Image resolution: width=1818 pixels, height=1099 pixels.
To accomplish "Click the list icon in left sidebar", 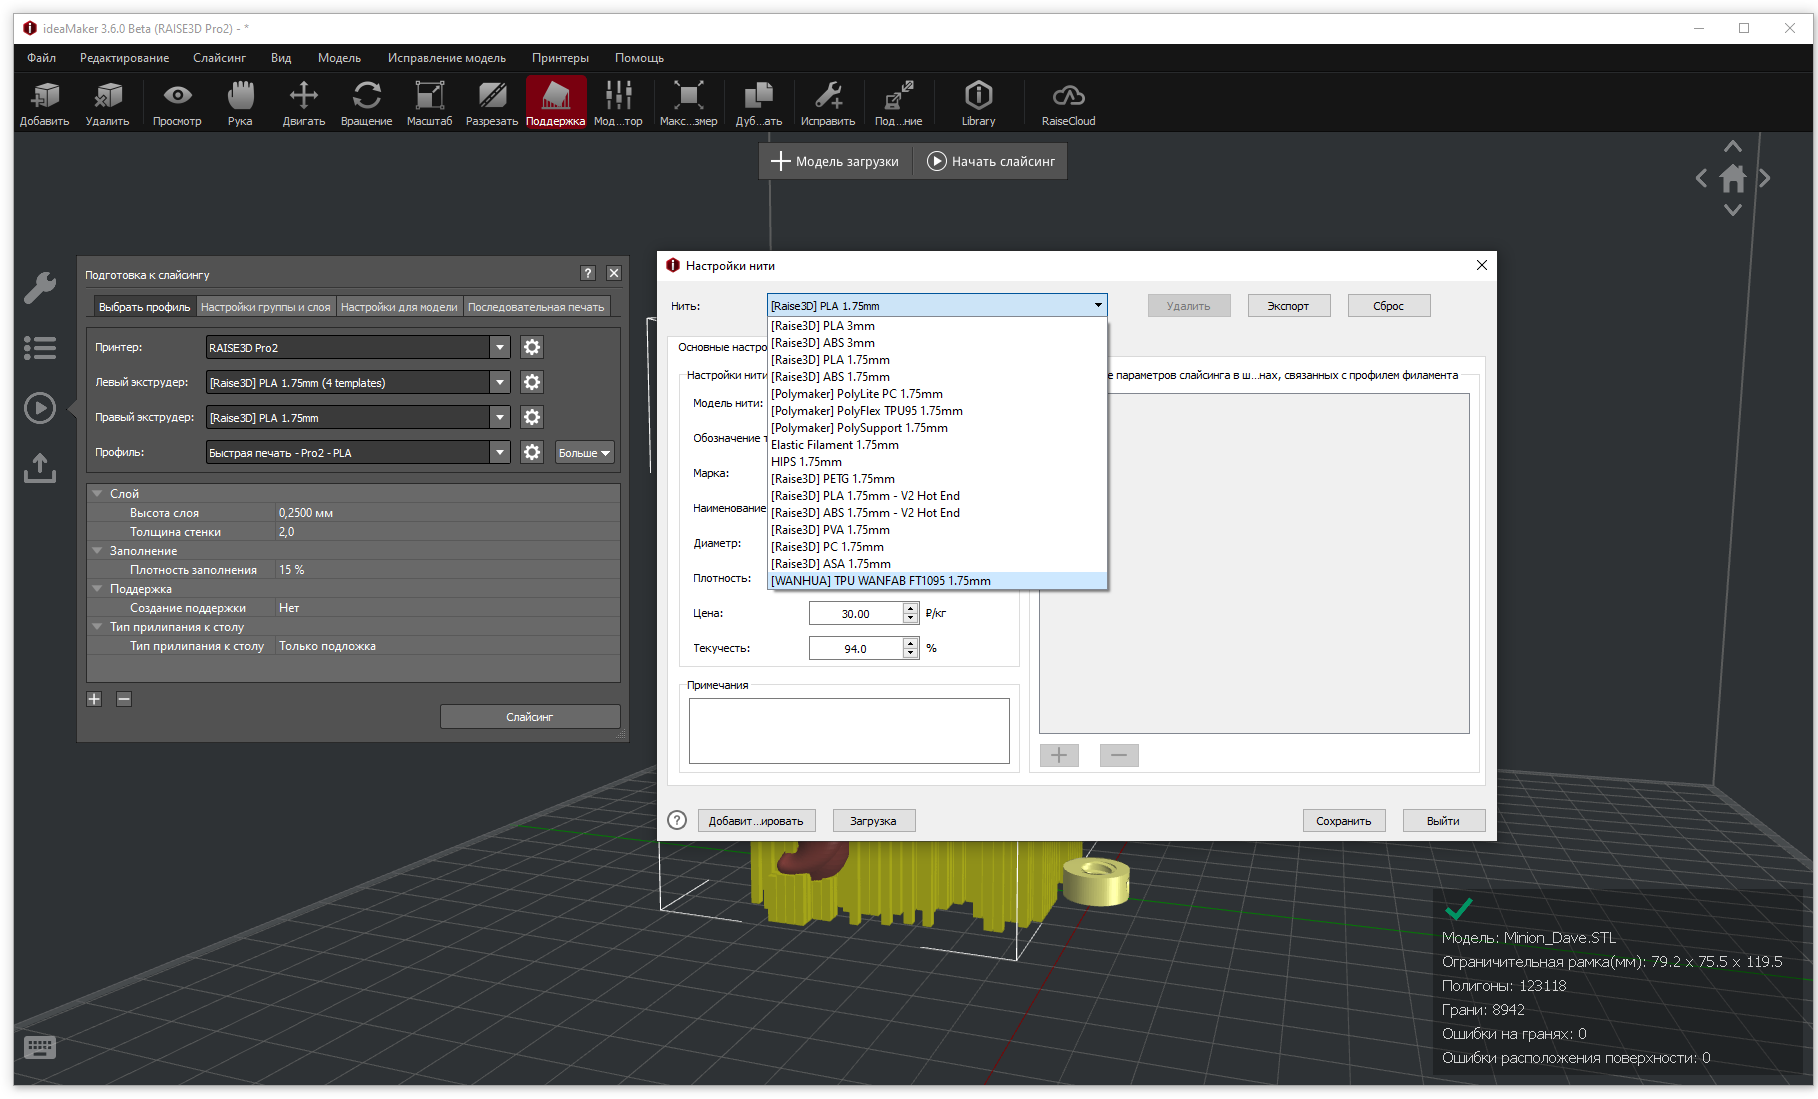I will tap(40, 348).
